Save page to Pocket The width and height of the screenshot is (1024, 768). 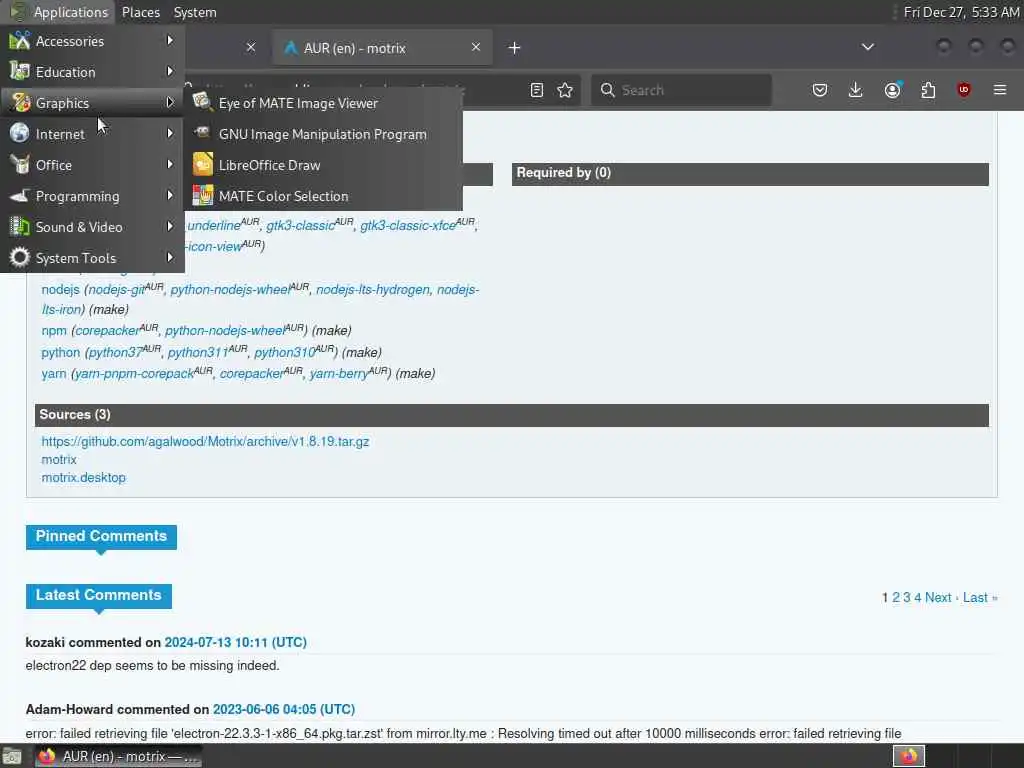click(x=820, y=90)
